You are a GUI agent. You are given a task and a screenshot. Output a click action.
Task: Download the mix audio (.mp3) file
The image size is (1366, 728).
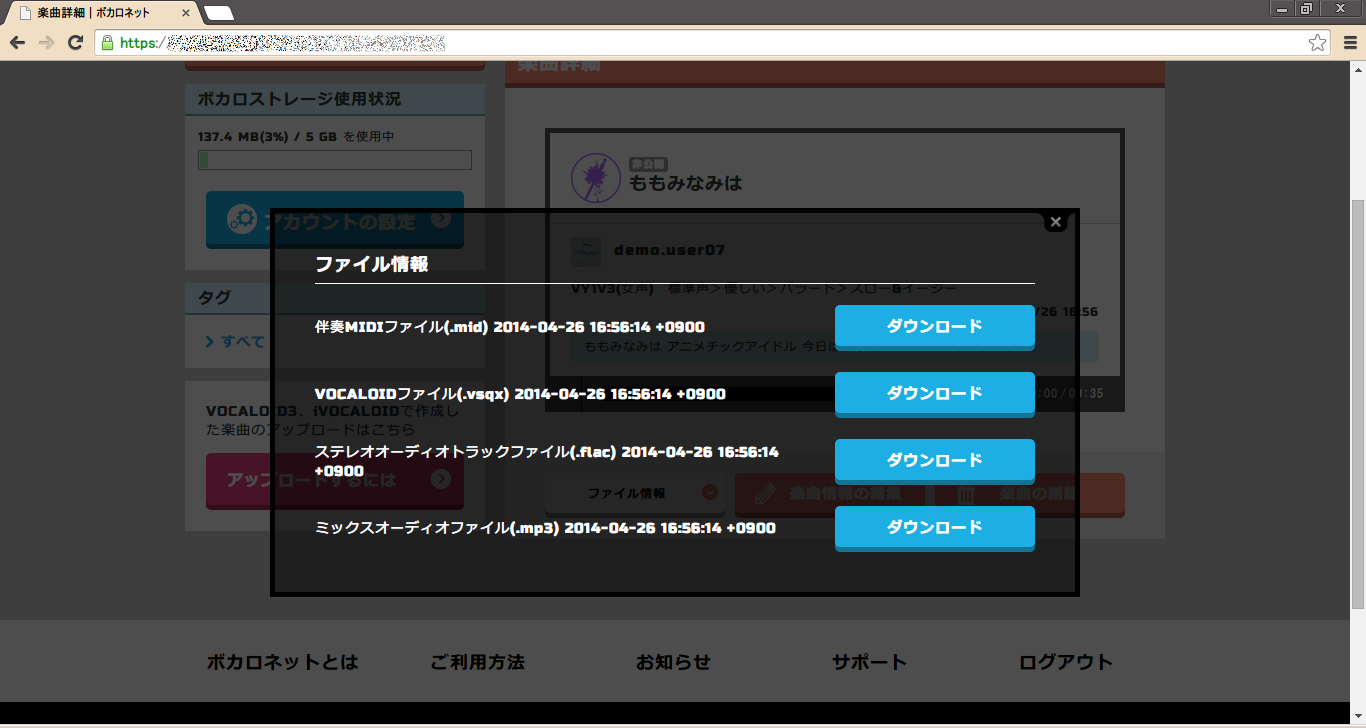tap(934, 528)
